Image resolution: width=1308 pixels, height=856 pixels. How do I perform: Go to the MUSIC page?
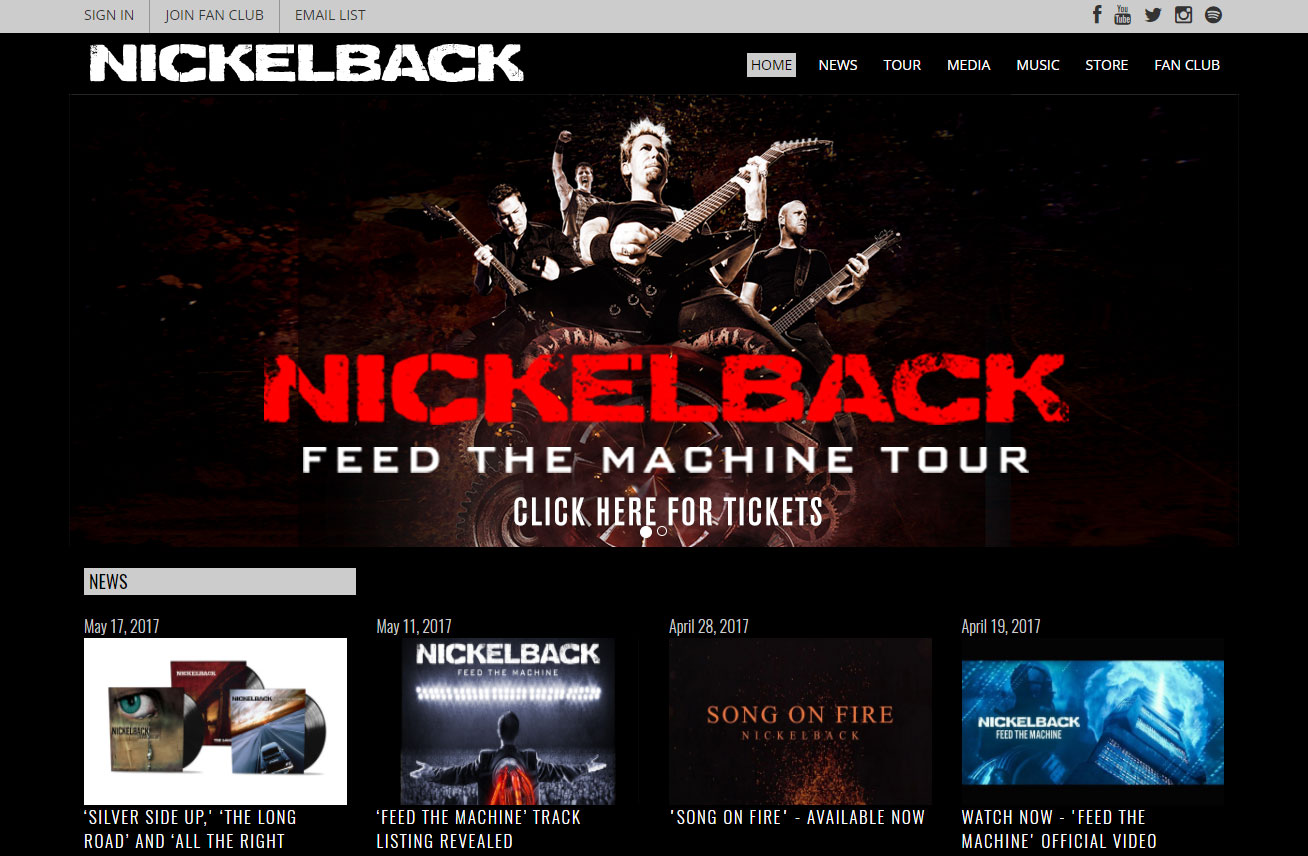(1038, 65)
